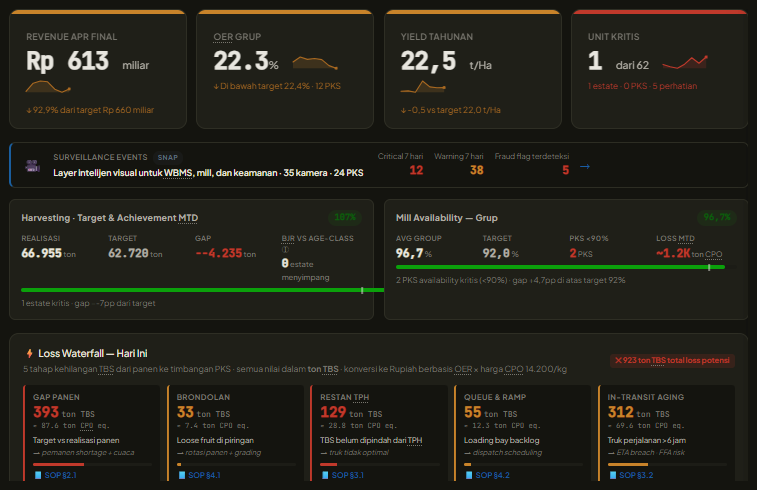Click '92,9% dari target Rp 660 miliar'
This screenshot has height=490, width=757.
(90, 110)
